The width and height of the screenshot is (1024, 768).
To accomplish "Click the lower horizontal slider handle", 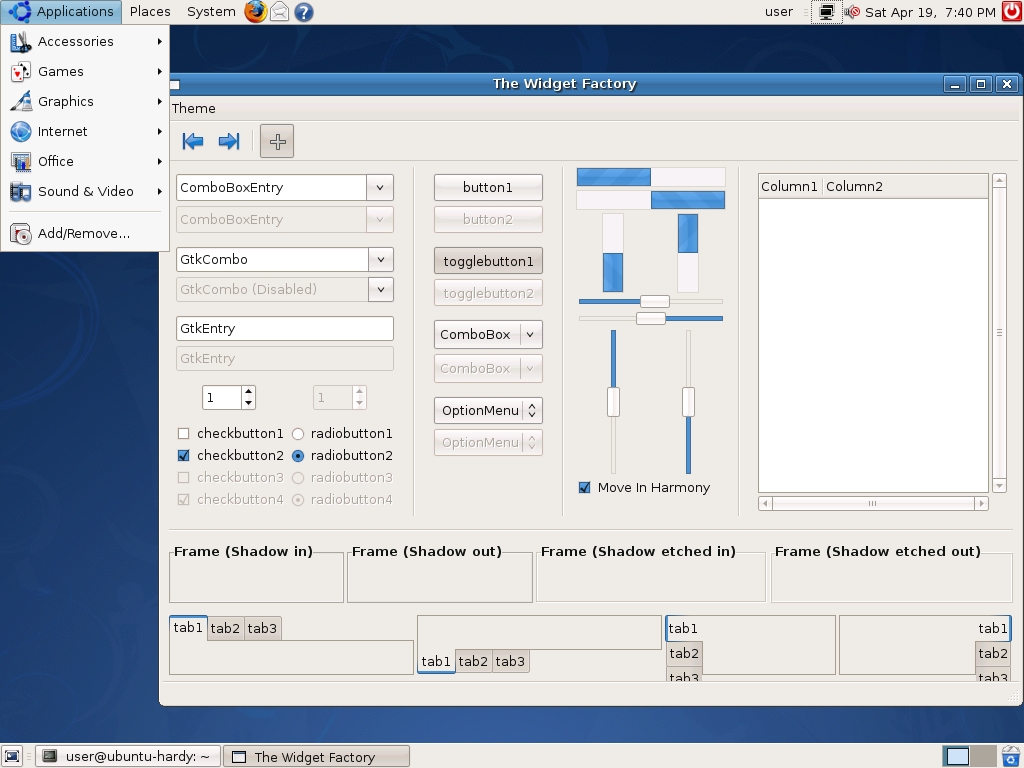I will [650, 319].
